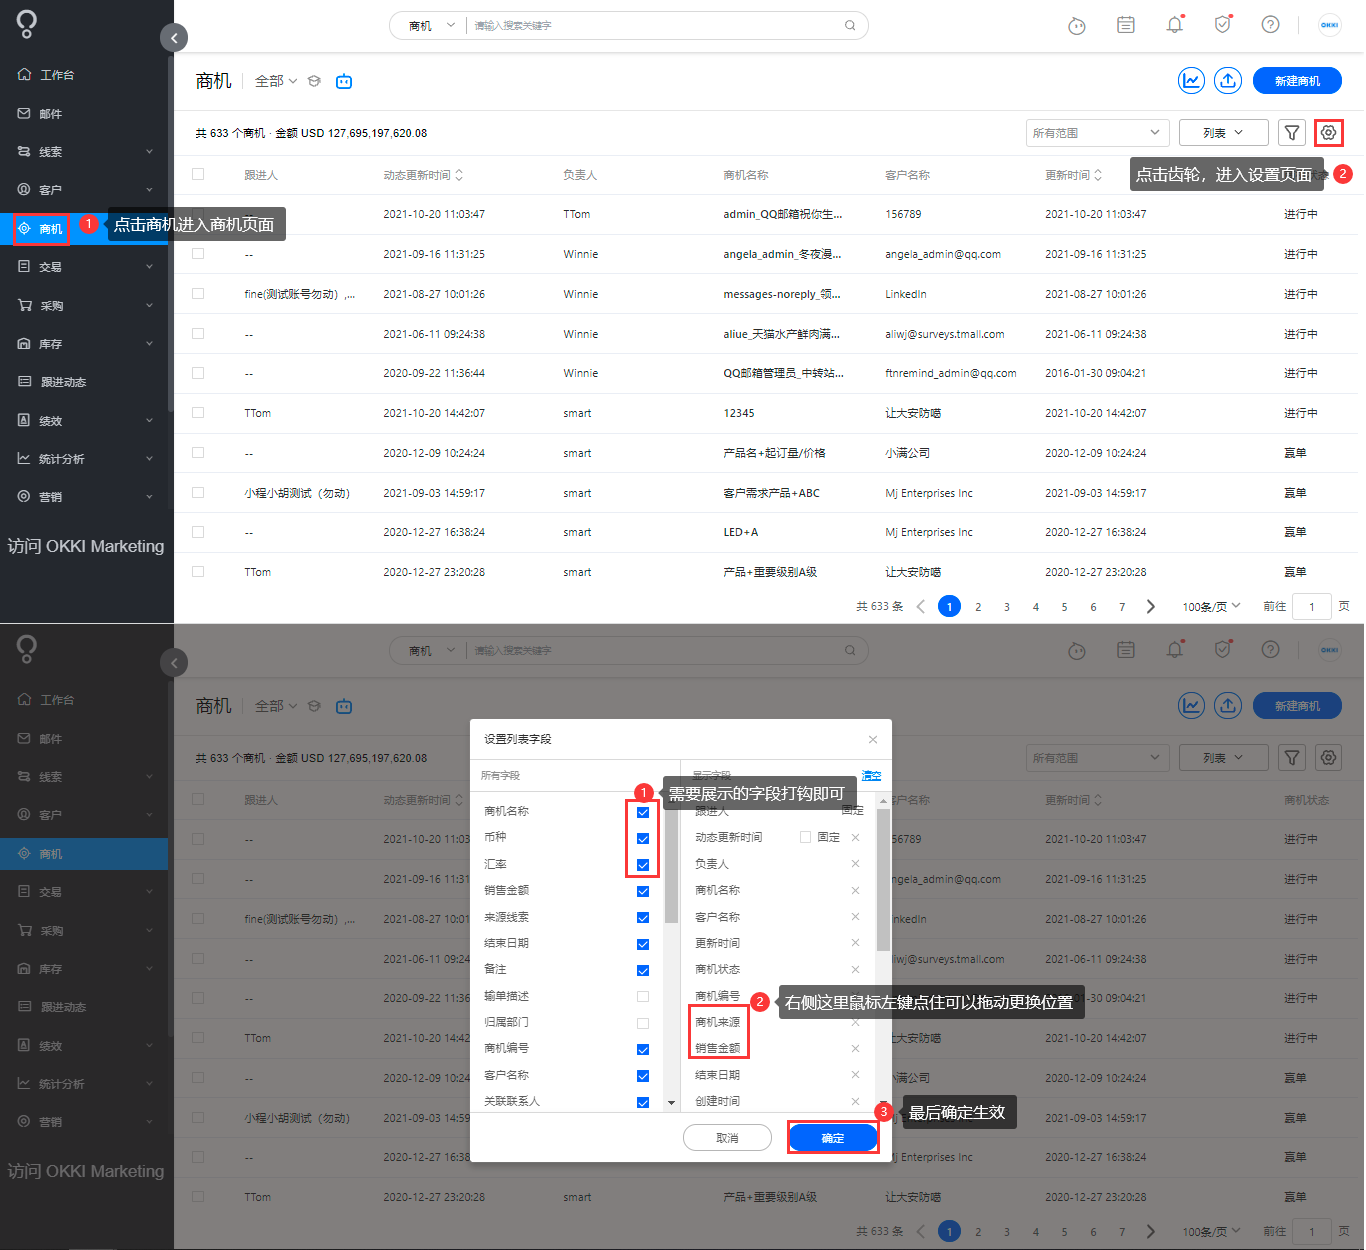Click the export icon next to the chart icon
The width and height of the screenshot is (1366, 1250).
click(1228, 80)
